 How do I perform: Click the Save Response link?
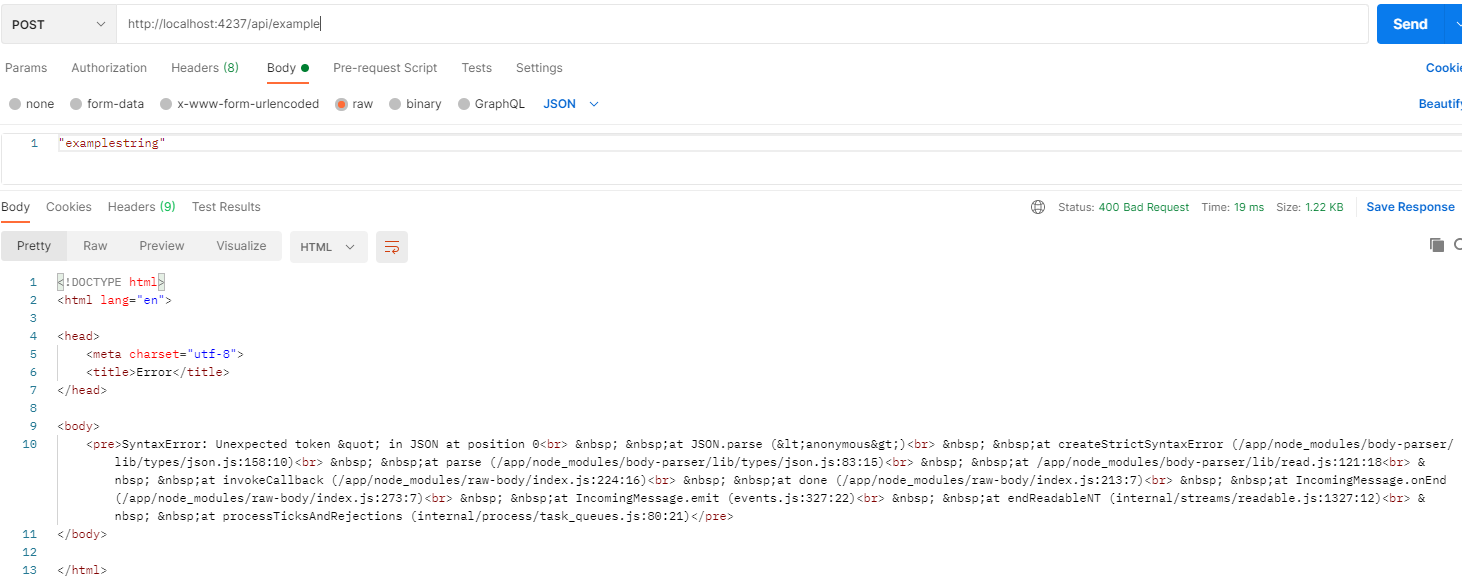[1410, 207]
